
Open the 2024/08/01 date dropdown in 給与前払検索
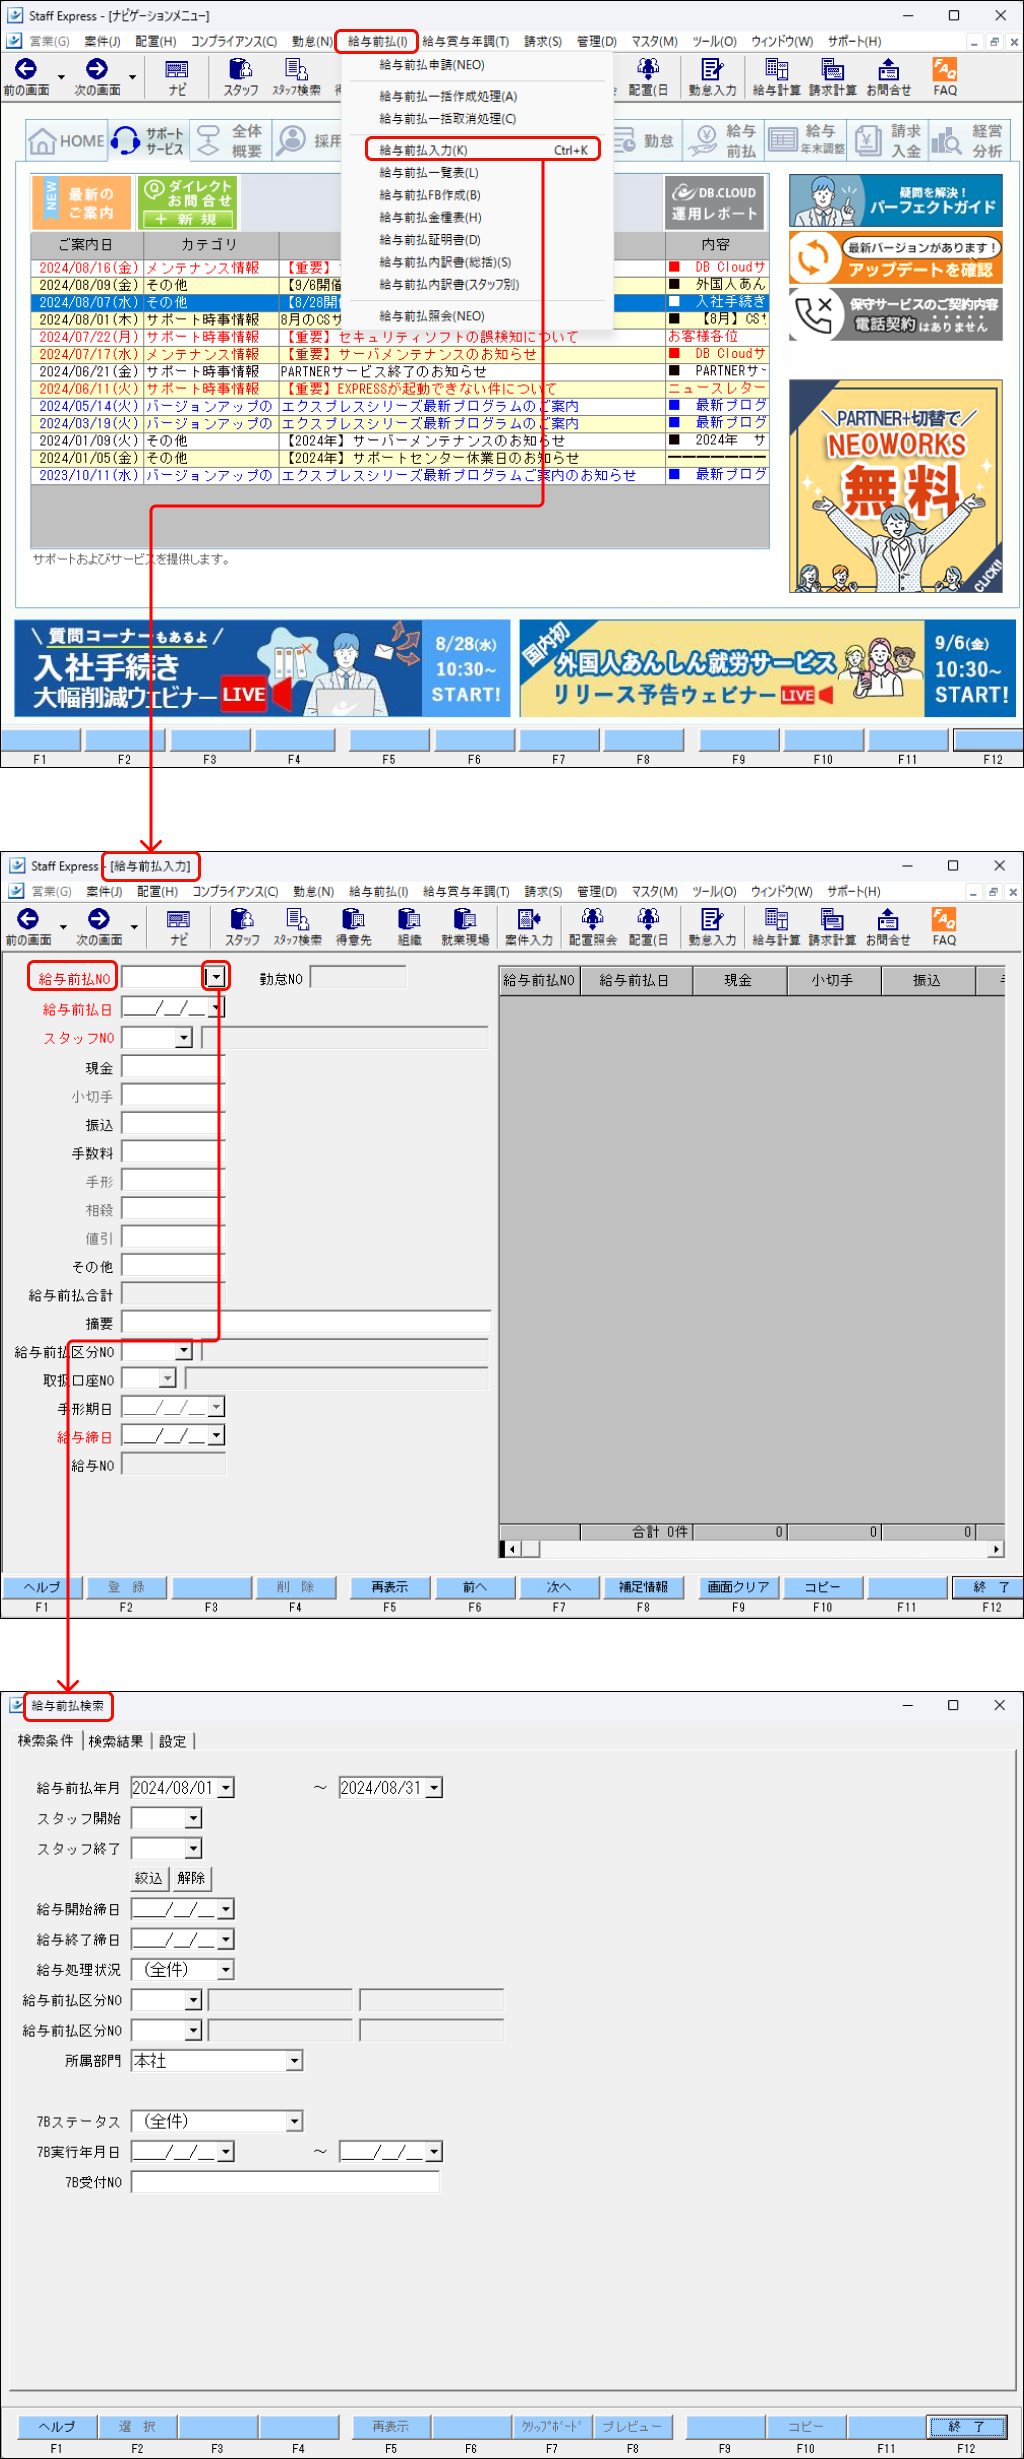[x=226, y=1788]
